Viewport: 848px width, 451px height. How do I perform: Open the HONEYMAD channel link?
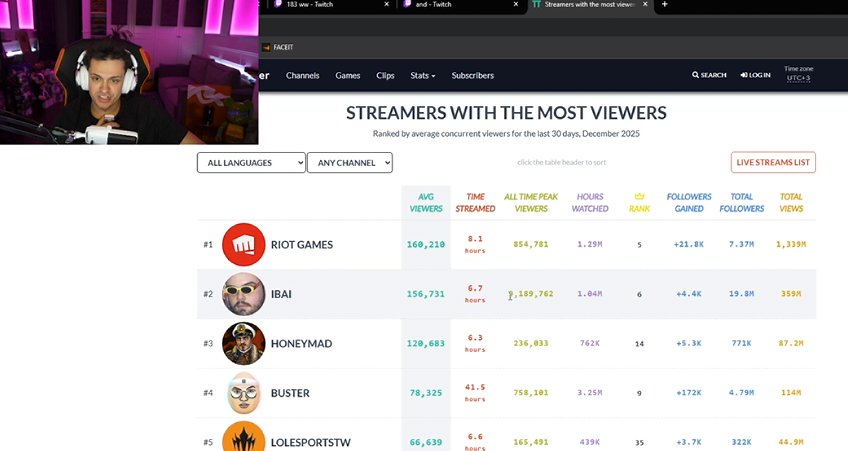tap(301, 344)
